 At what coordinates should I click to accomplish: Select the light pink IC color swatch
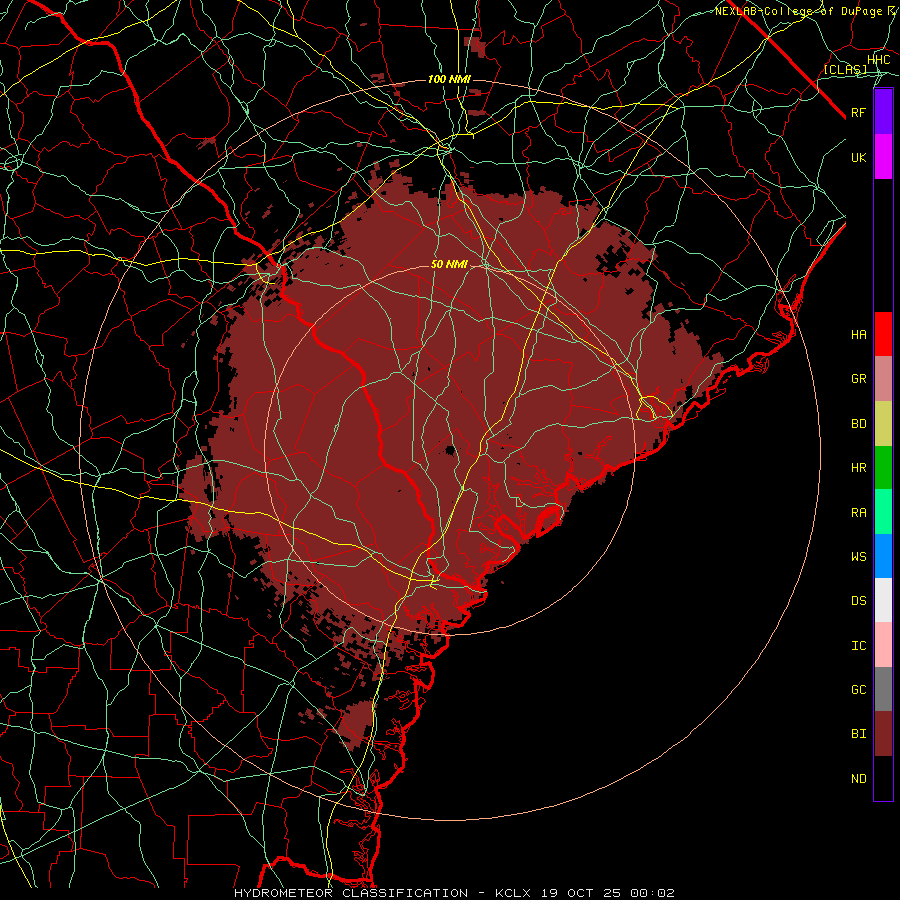[x=883, y=645]
